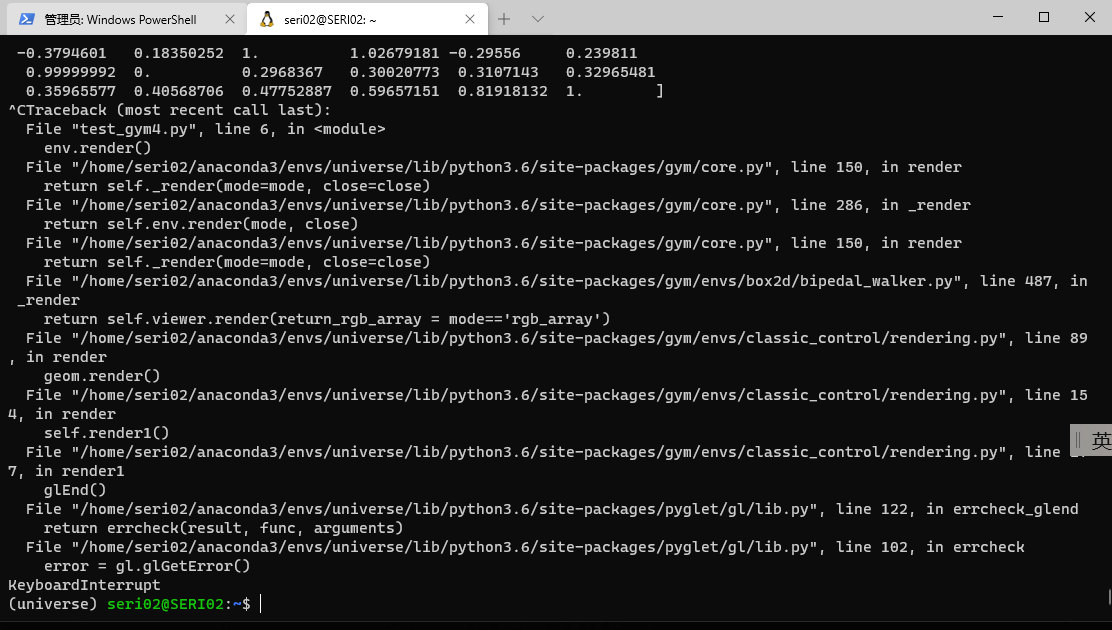Open a new tab with plus button

(504, 19)
